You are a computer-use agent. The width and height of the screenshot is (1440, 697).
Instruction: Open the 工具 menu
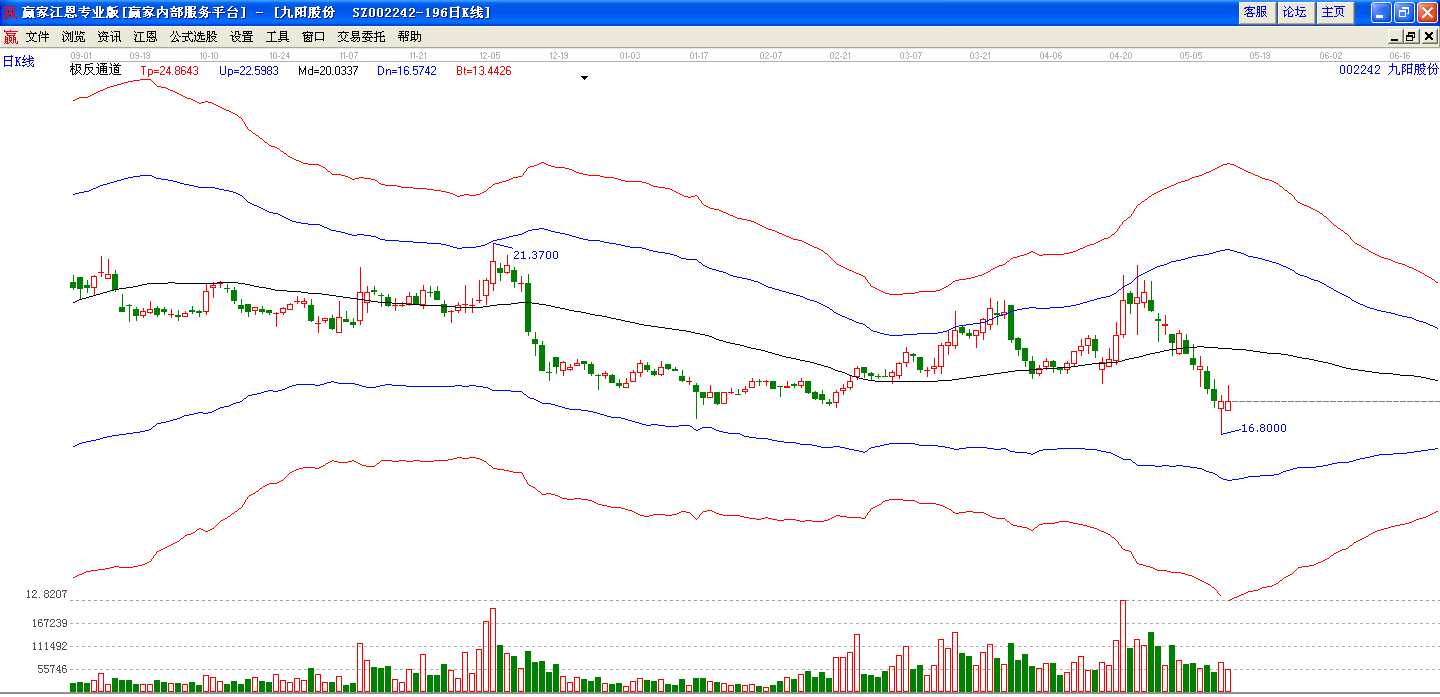277,37
